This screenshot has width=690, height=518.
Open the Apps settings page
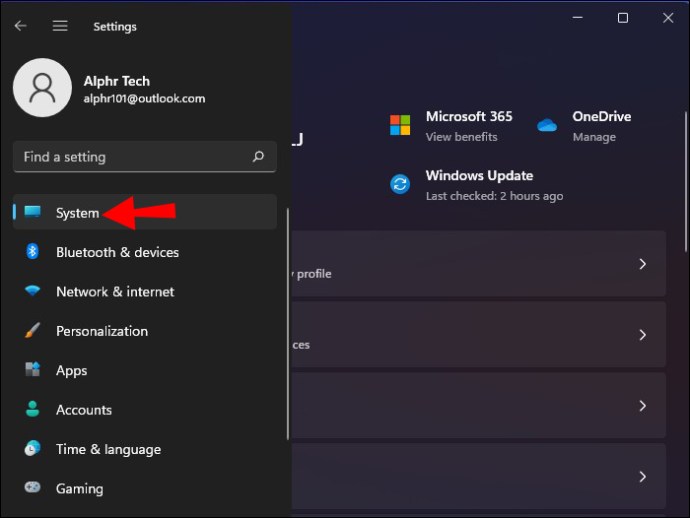tap(71, 370)
